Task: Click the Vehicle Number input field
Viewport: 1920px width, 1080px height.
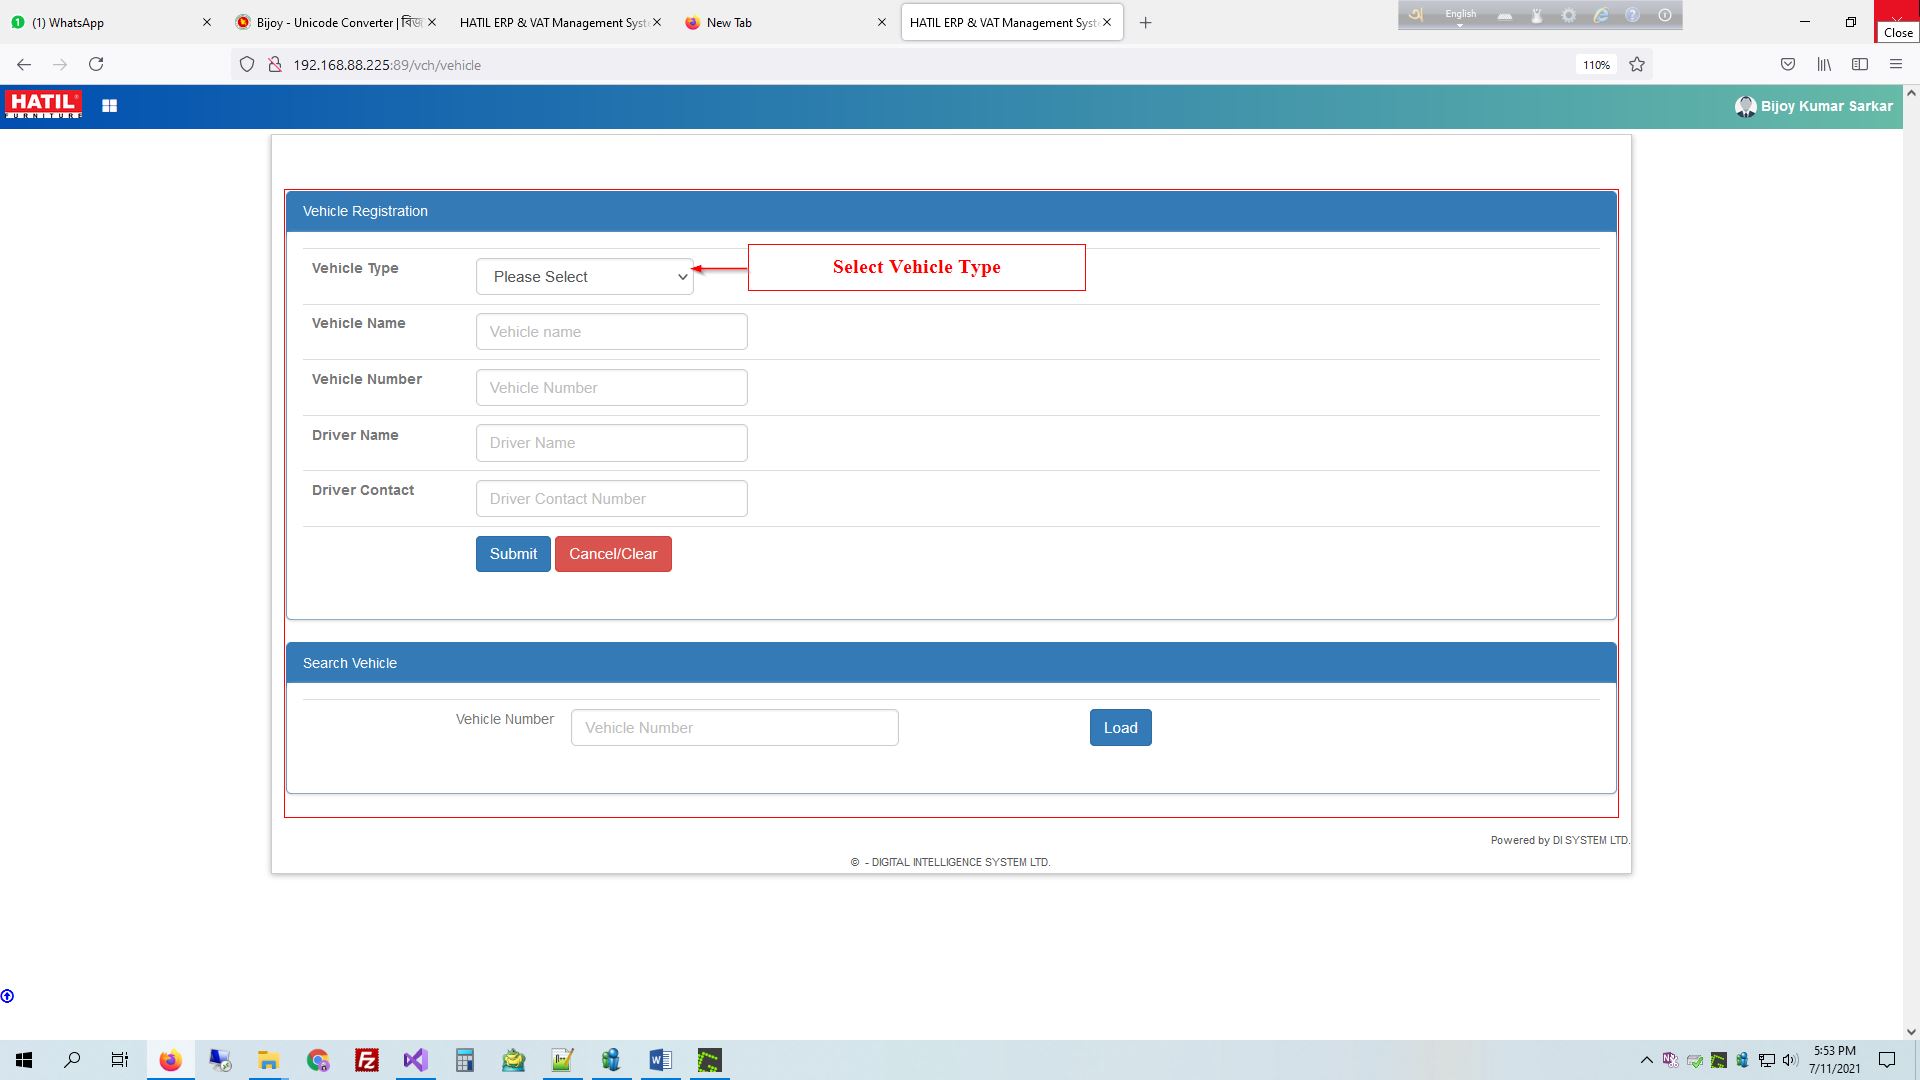Action: click(x=611, y=386)
